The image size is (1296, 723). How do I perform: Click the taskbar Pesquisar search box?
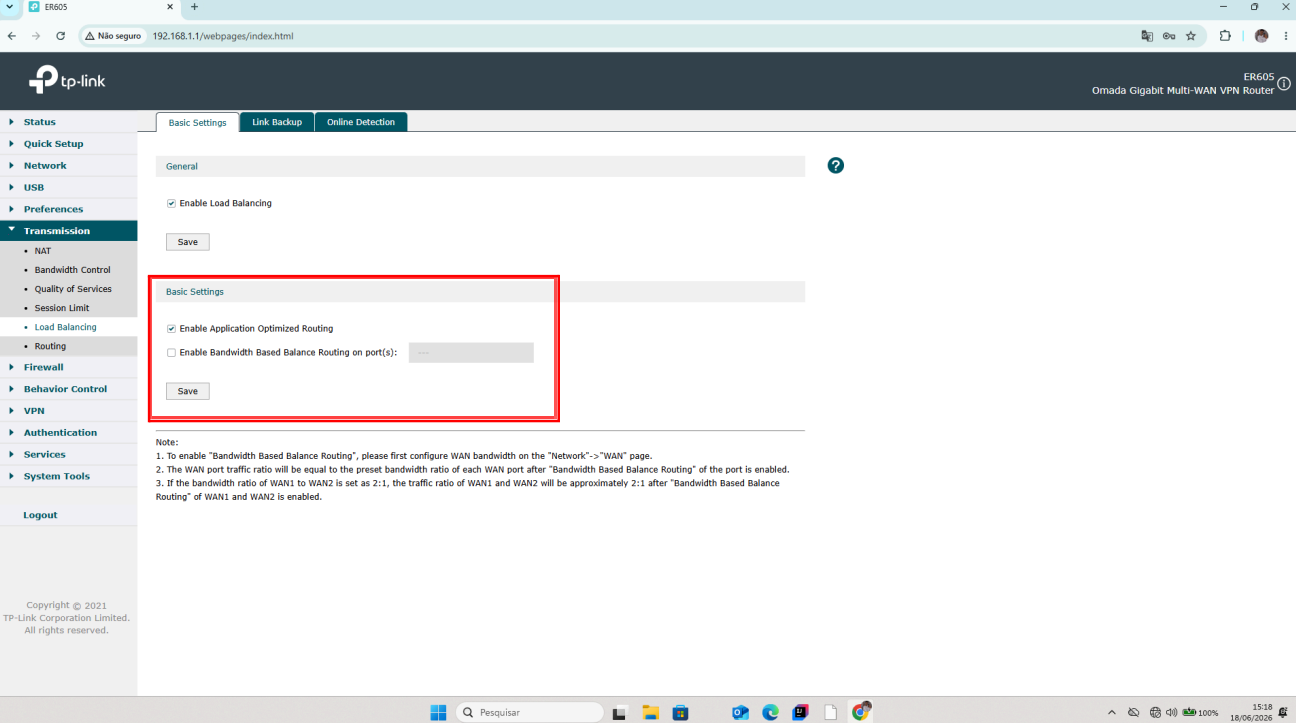(529, 712)
